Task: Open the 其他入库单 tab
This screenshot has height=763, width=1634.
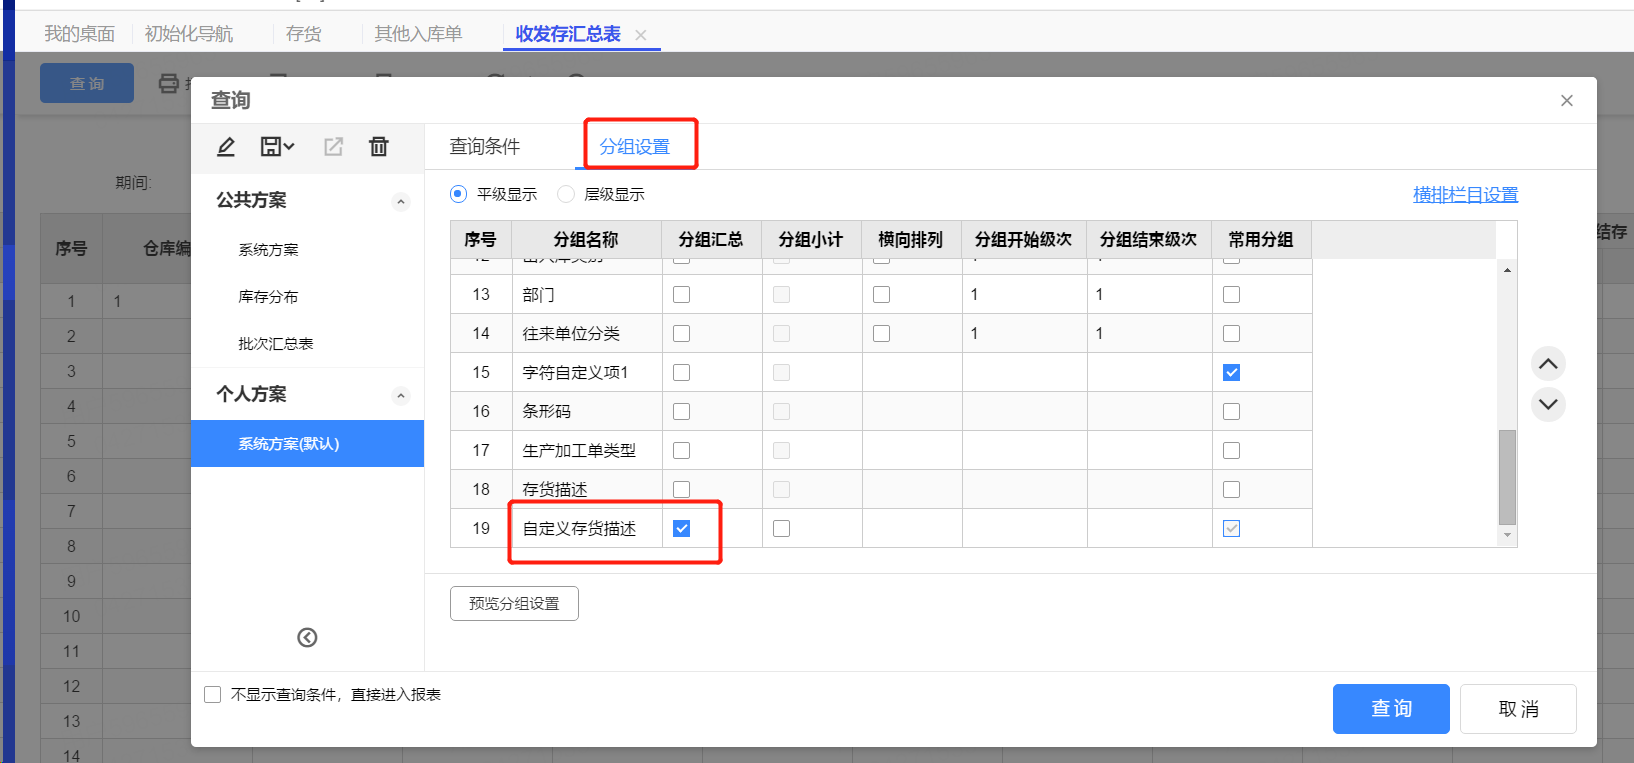Action: tap(418, 34)
